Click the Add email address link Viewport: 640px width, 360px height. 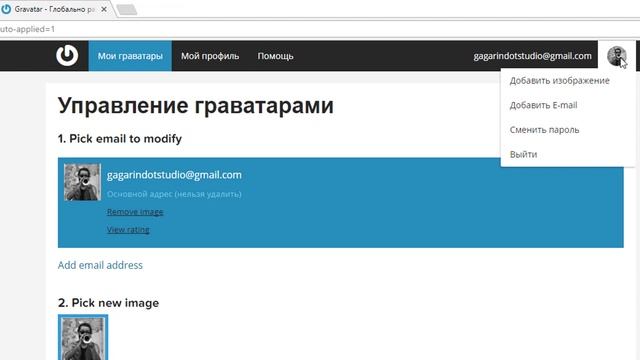100,265
